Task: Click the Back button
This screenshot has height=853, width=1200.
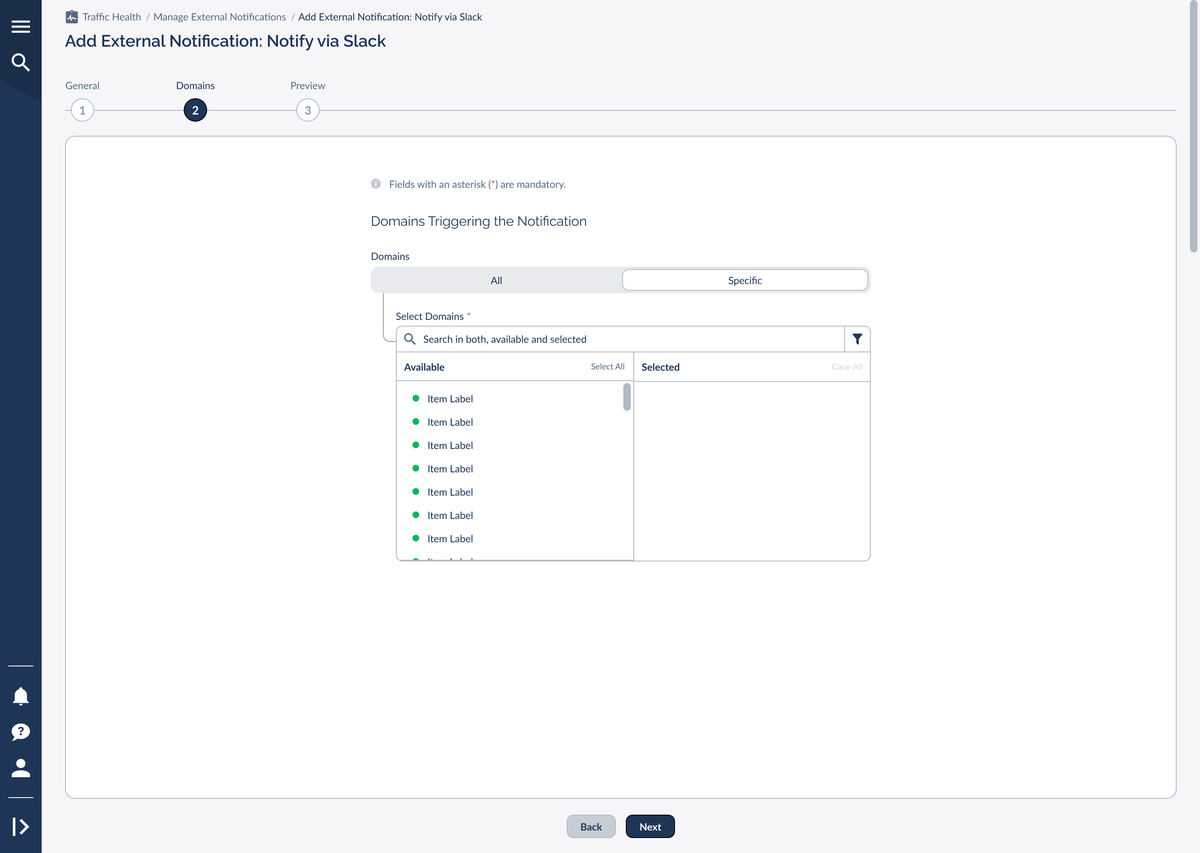Action: (591, 826)
